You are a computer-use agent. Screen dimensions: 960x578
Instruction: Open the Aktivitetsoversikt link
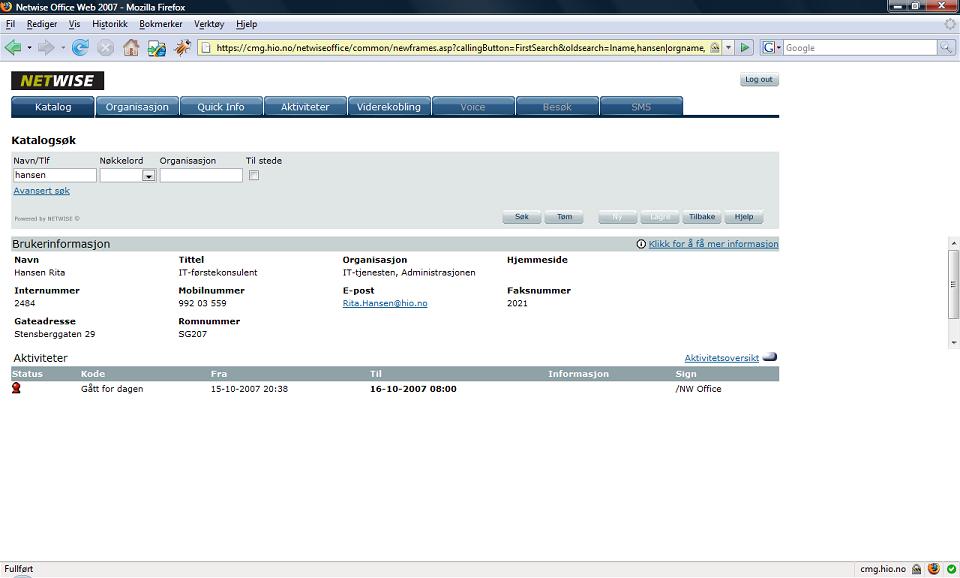722,358
